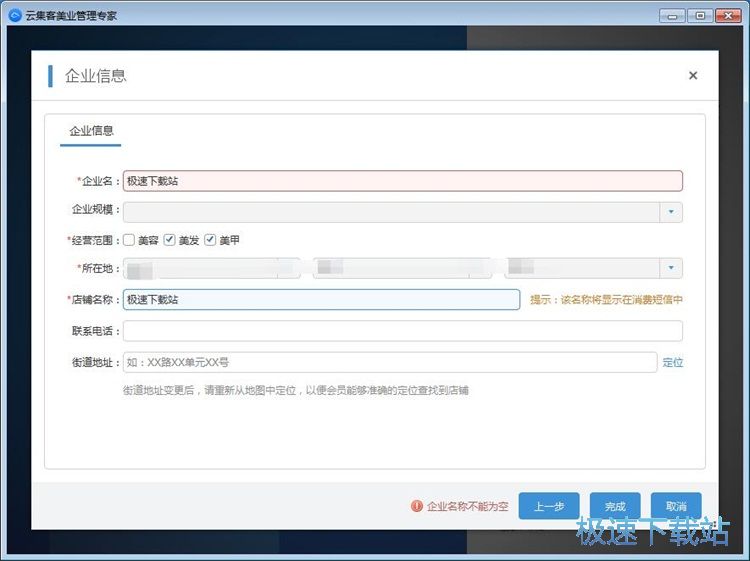The height and width of the screenshot is (561, 750).
Task: Expand the 企业规模 dropdown arrow
Action: point(671,212)
